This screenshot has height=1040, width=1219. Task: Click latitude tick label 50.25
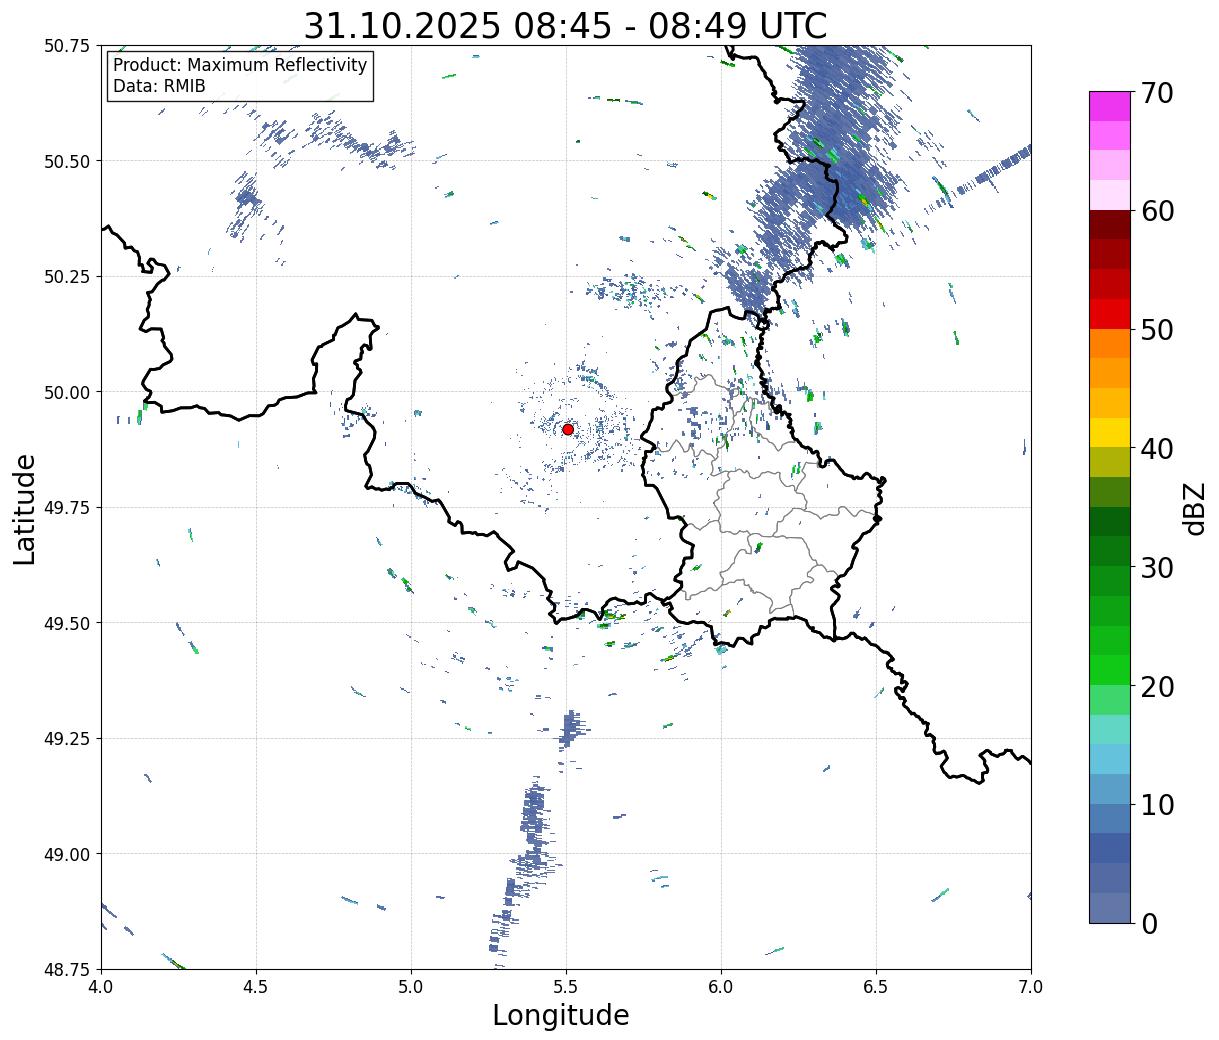coord(67,276)
